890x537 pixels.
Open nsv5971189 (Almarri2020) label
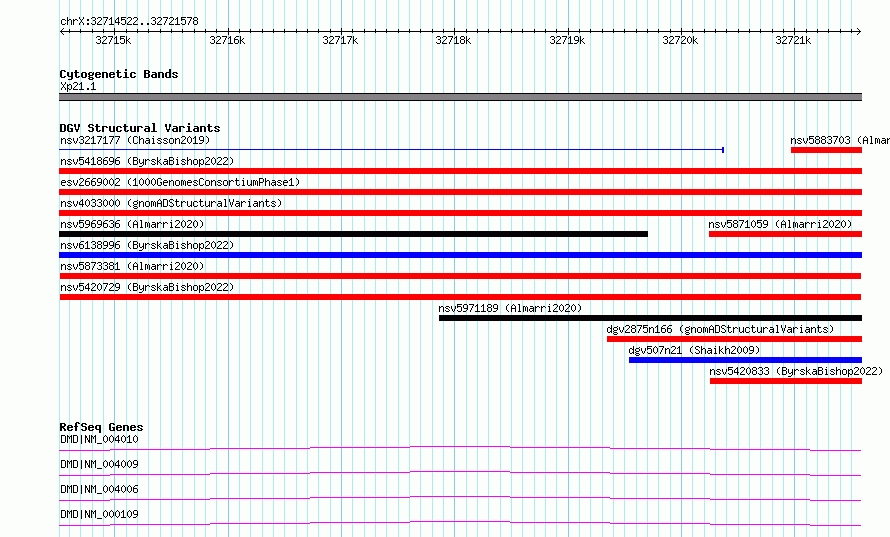click(x=510, y=308)
